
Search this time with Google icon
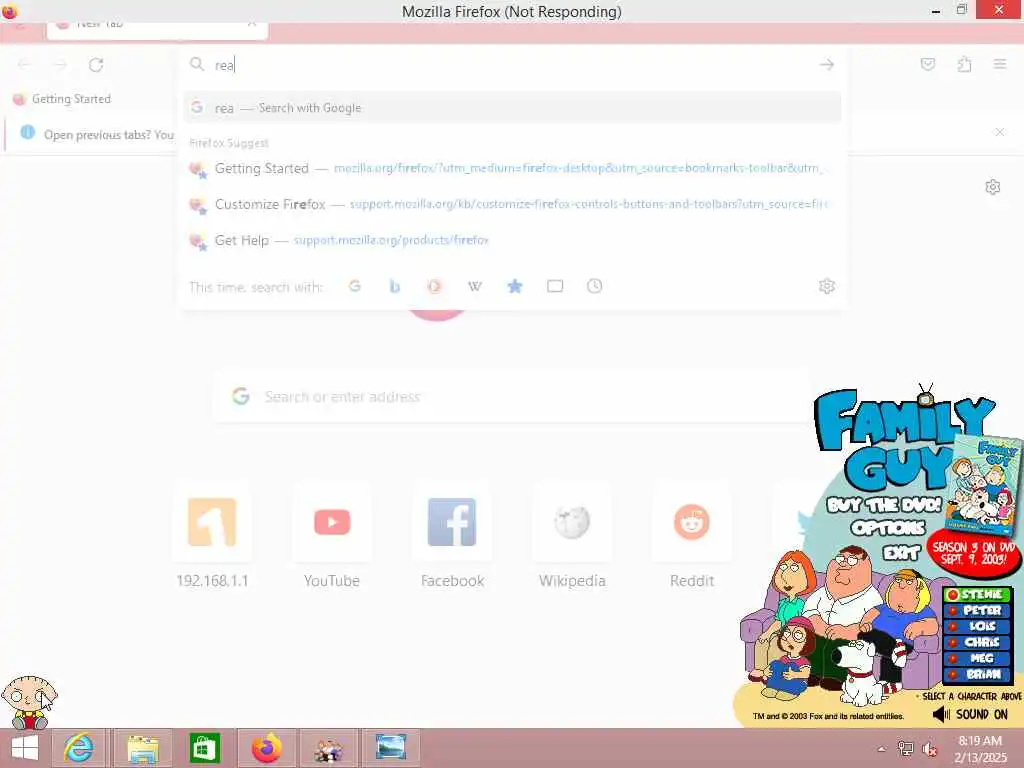coord(355,286)
